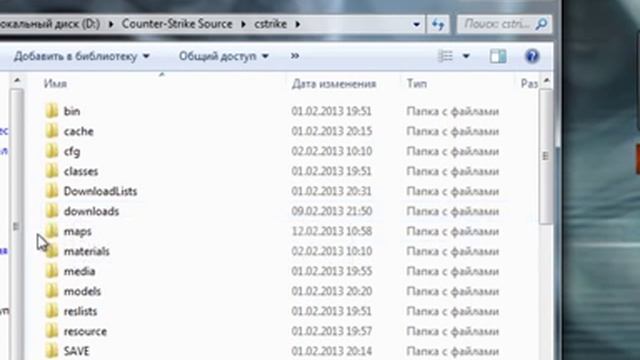Viewport: 640px width, 360px height.
Task: Click the 'maps' folder name
Action: (78, 231)
